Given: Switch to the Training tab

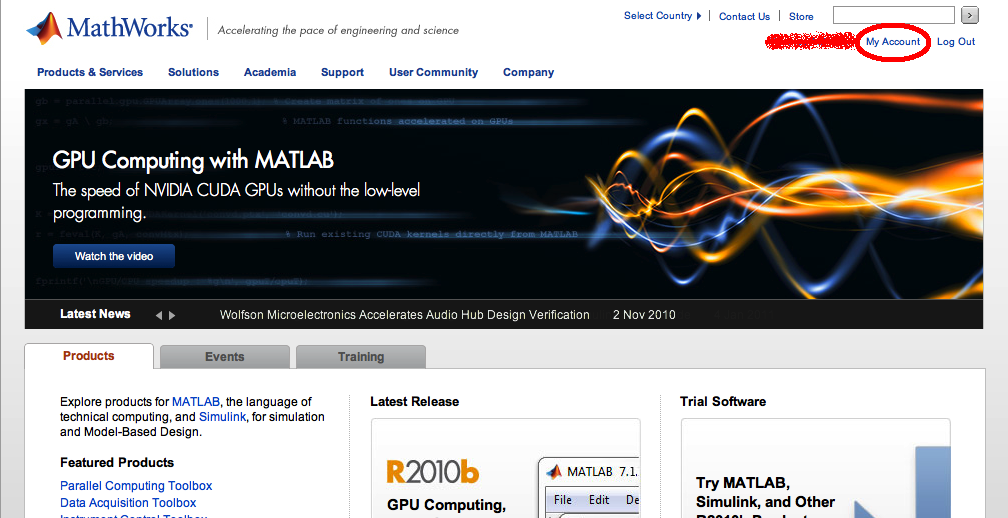Looking at the screenshot, I should pos(361,357).
